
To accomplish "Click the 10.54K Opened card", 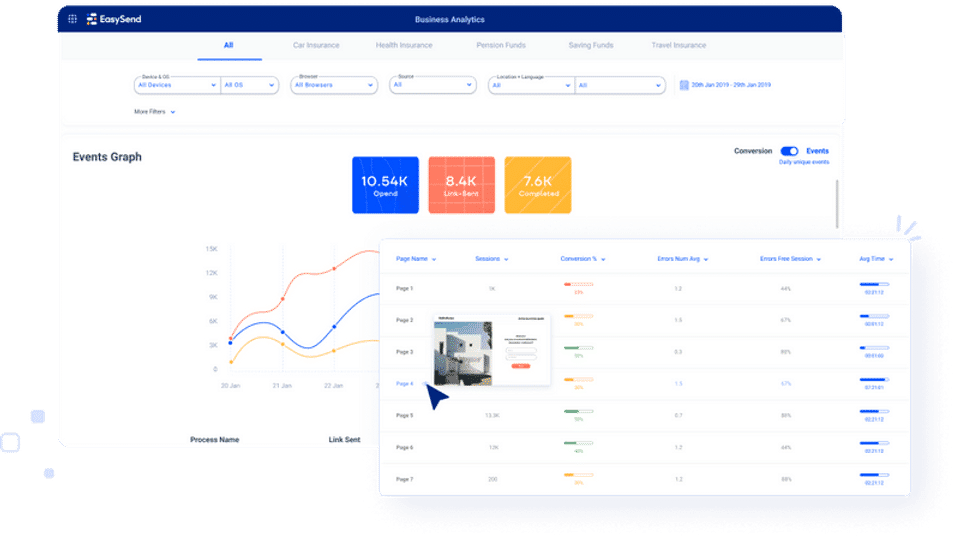I will click(x=385, y=185).
